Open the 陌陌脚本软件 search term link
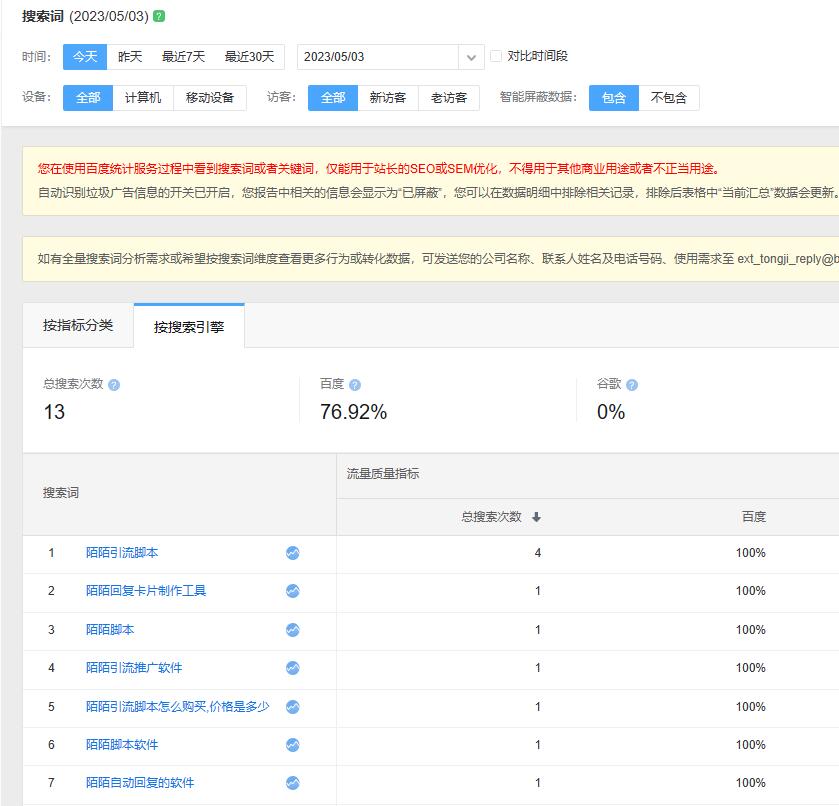Viewport: 839px width, 806px height. point(122,745)
